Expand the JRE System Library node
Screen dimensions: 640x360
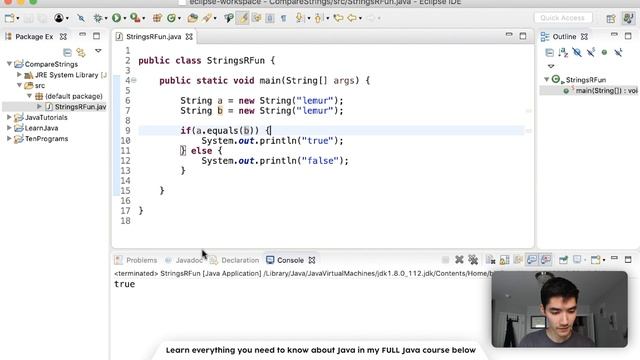pos(19,75)
